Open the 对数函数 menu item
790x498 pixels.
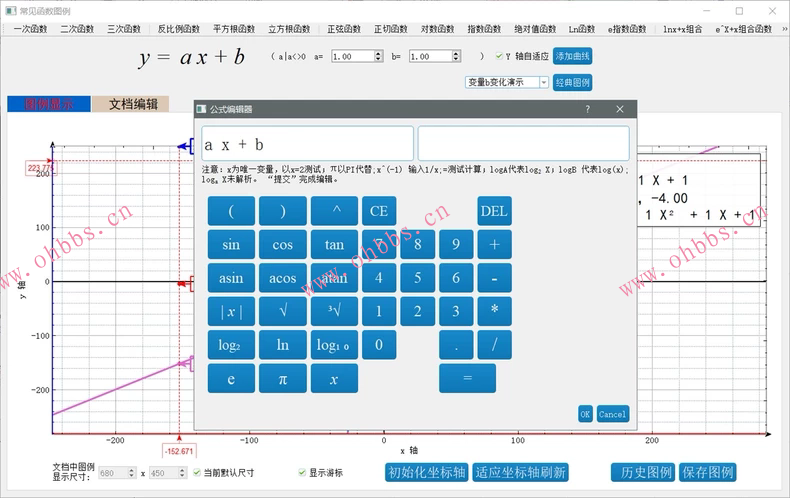(437, 29)
